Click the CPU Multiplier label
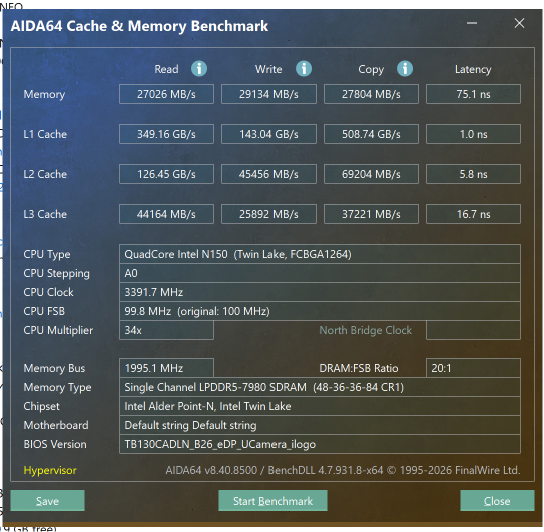 coord(58,330)
